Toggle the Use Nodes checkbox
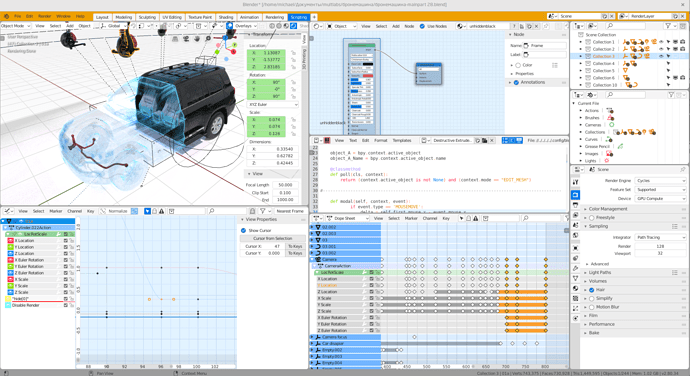Image resolution: width=690 pixels, height=376 pixels. click(422, 26)
